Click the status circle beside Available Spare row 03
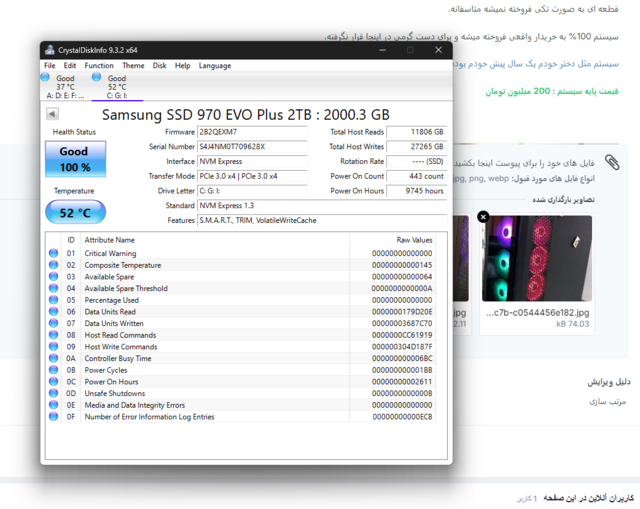Image resolution: width=640 pixels, height=509 pixels. pos(53,276)
